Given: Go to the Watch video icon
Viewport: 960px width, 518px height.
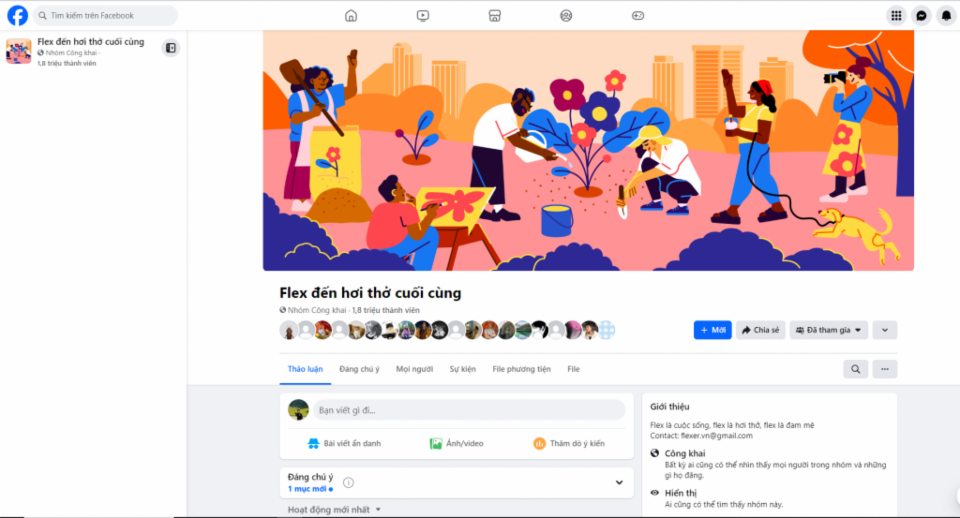Looking at the screenshot, I should [422, 15].
